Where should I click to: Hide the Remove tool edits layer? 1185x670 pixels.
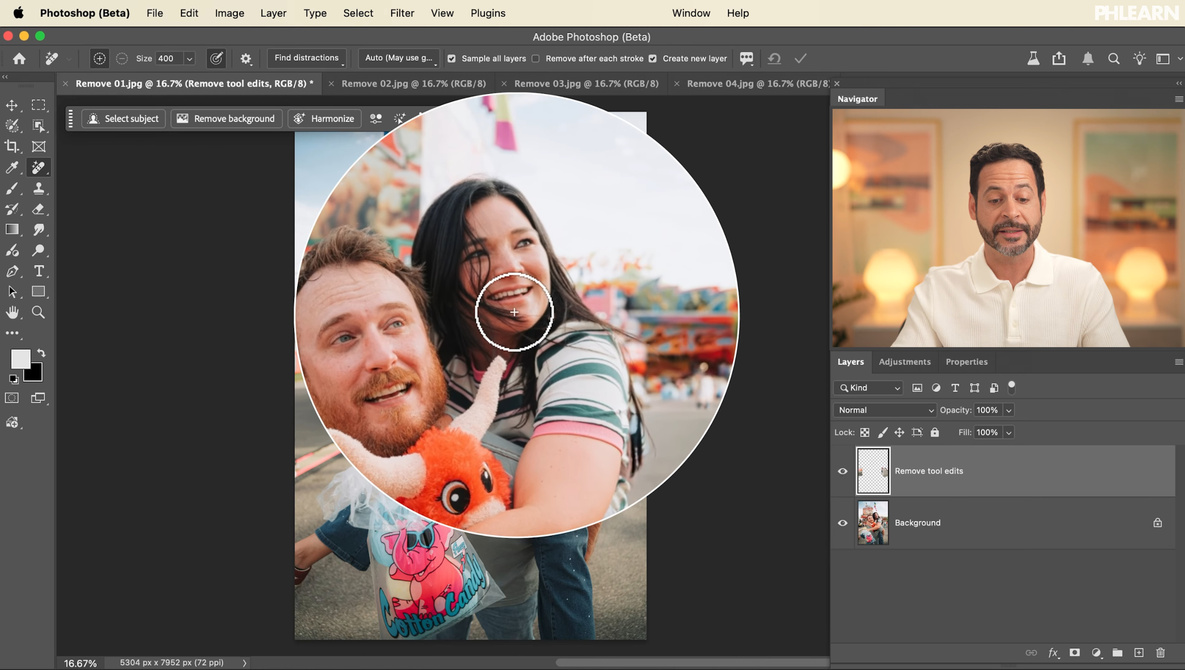(x=842, y=471)
